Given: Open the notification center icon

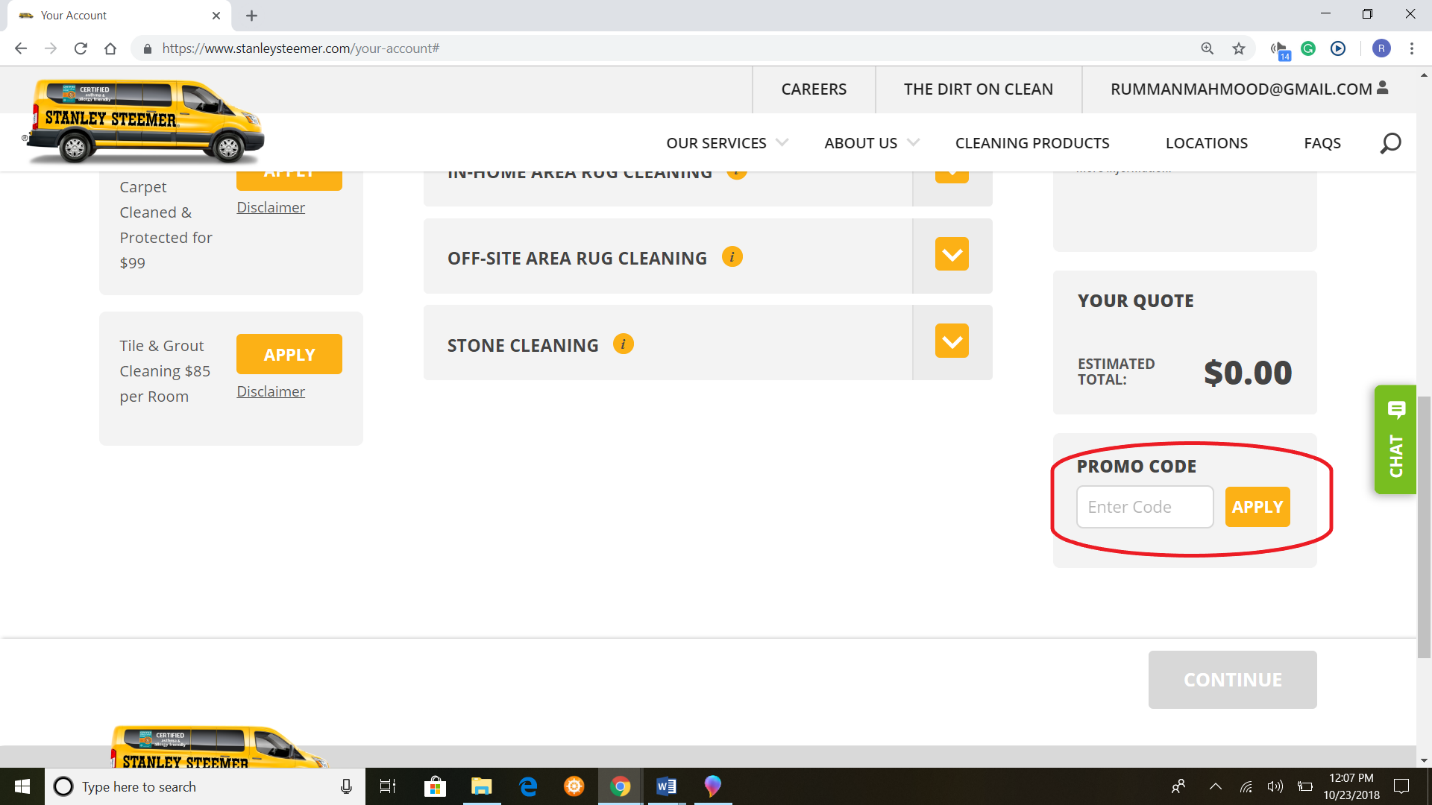Looking at the screenshot, I should (1402, 786).
